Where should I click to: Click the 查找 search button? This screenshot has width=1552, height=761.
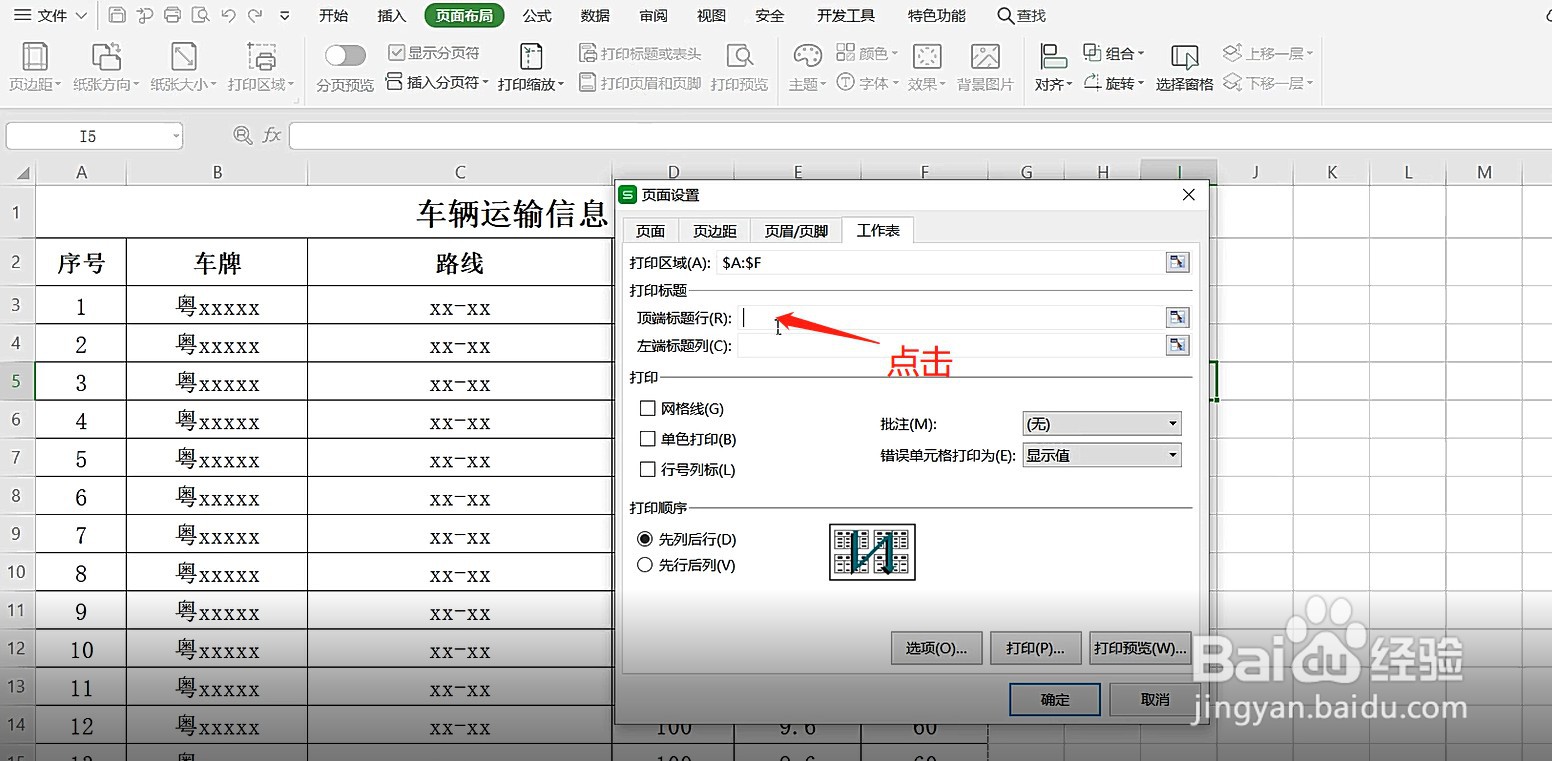tap(1021, 15)
